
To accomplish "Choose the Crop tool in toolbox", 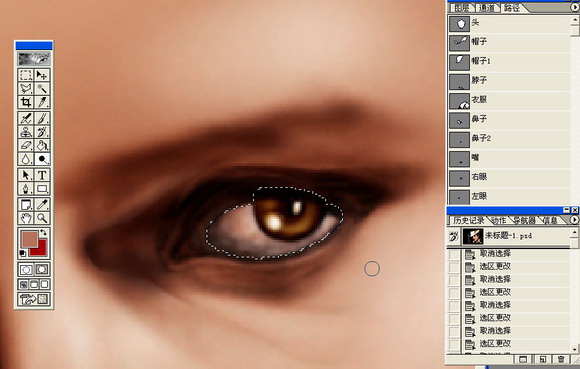I will (x=26, y=102).
